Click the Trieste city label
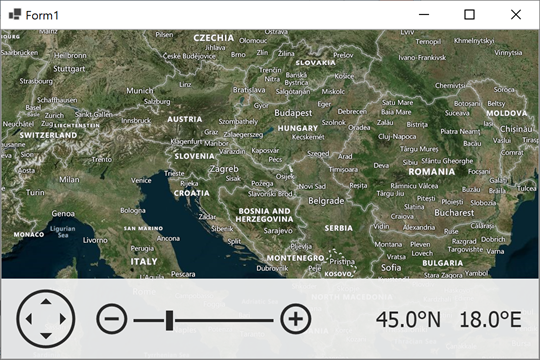 (x=174, y=173)
